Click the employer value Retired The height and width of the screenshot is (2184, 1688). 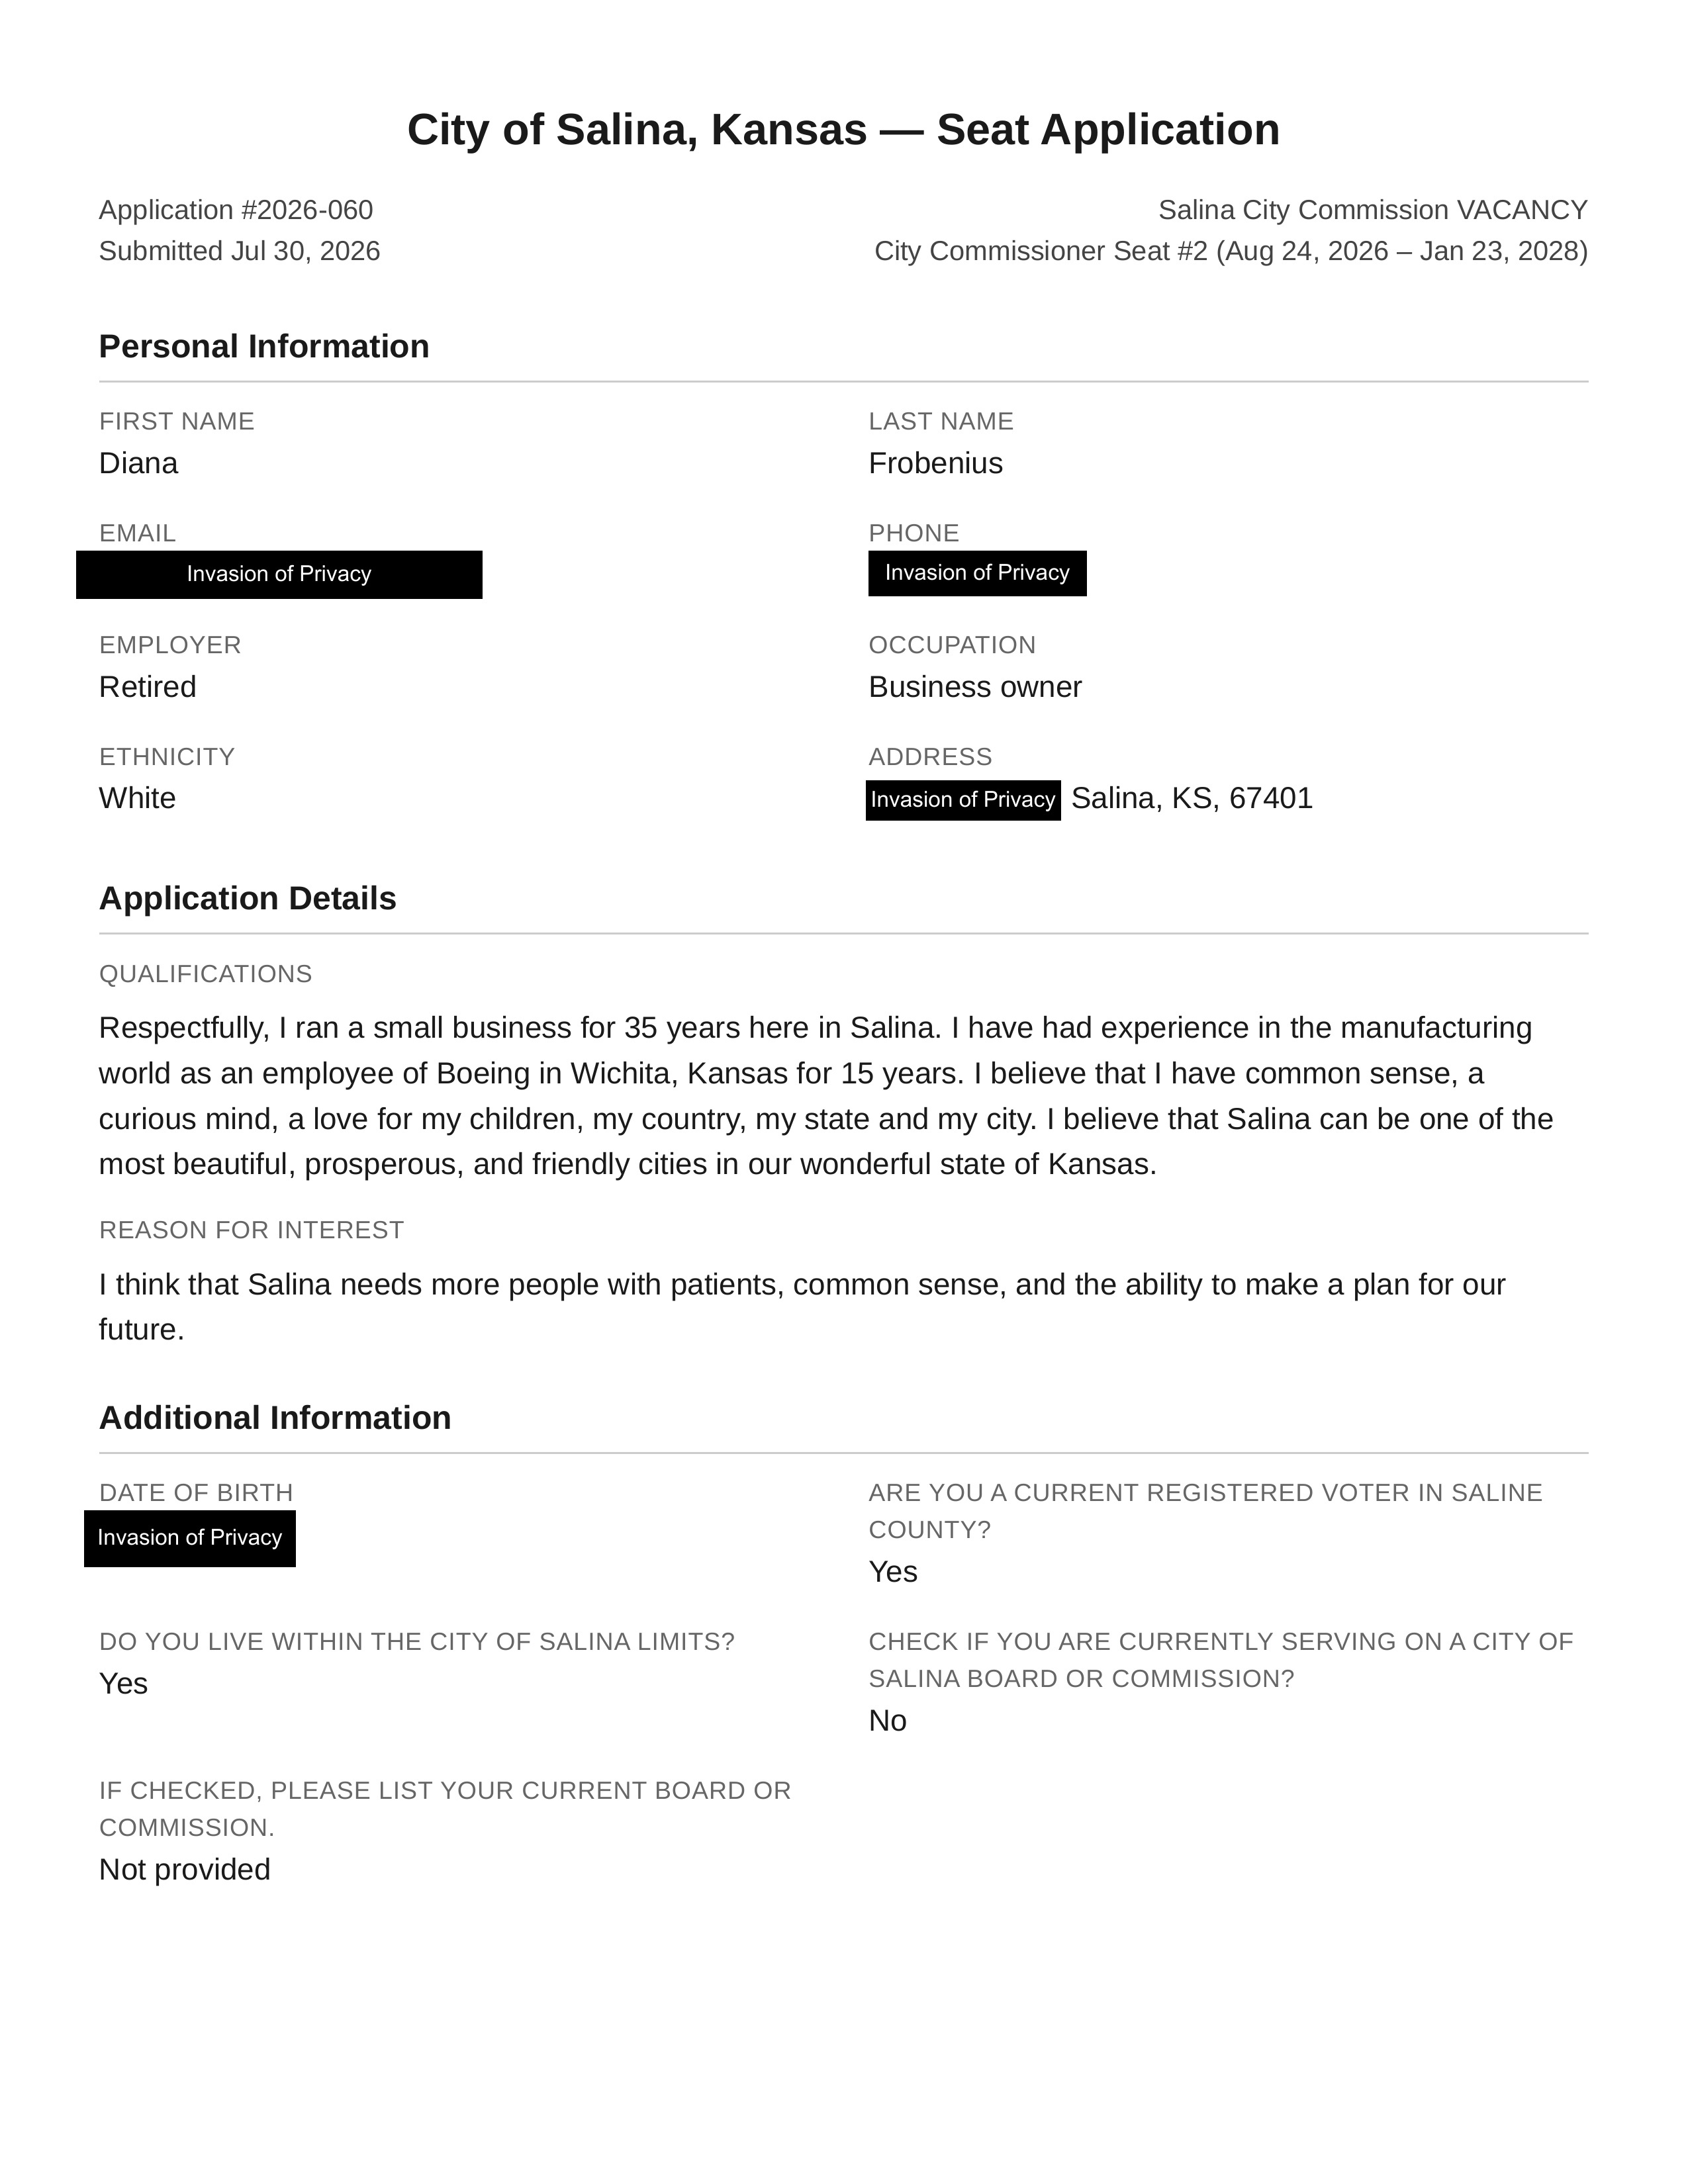pyautogui.click(x=148, y=687)
